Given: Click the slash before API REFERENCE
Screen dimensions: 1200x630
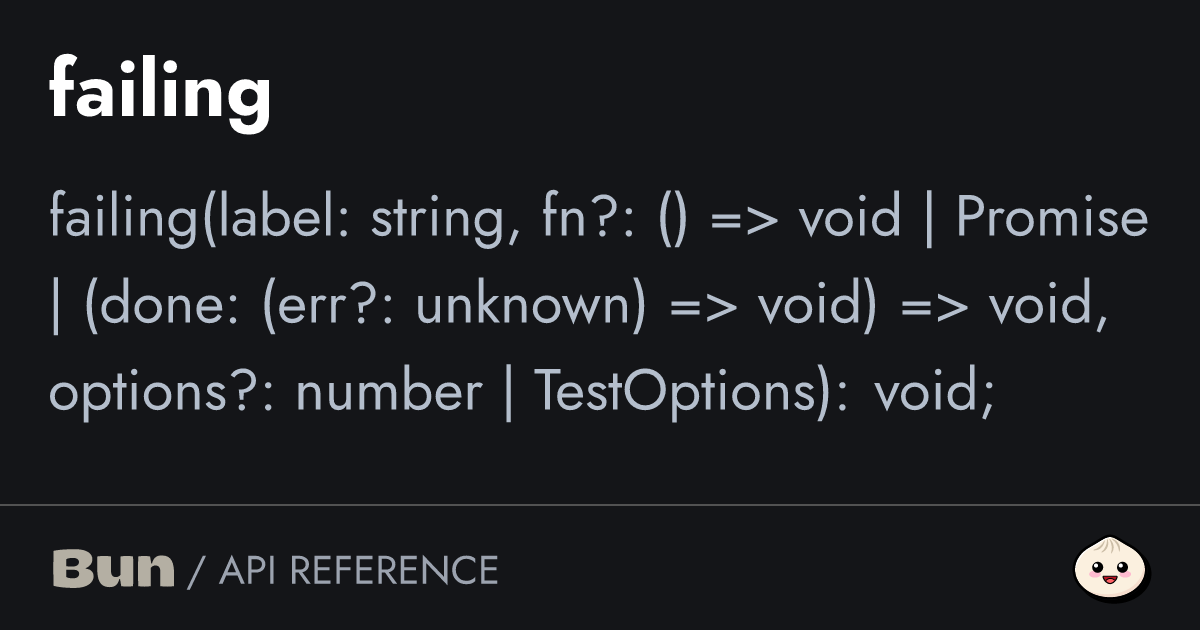Looking at the screenshot, I should pos(196,571).
